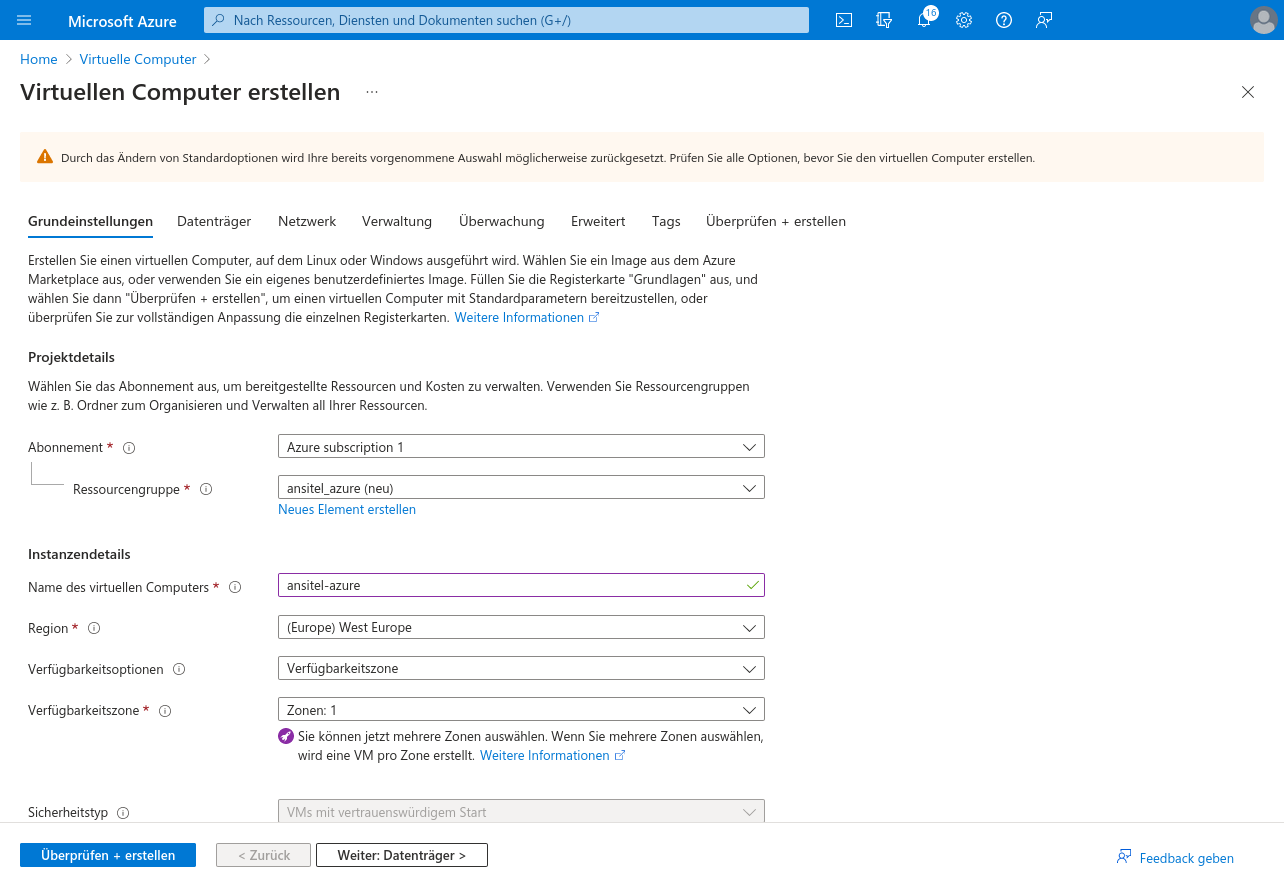Open the Region dropdown
The width and height of the screenshot is (1284, 892).
click(521, 628)
